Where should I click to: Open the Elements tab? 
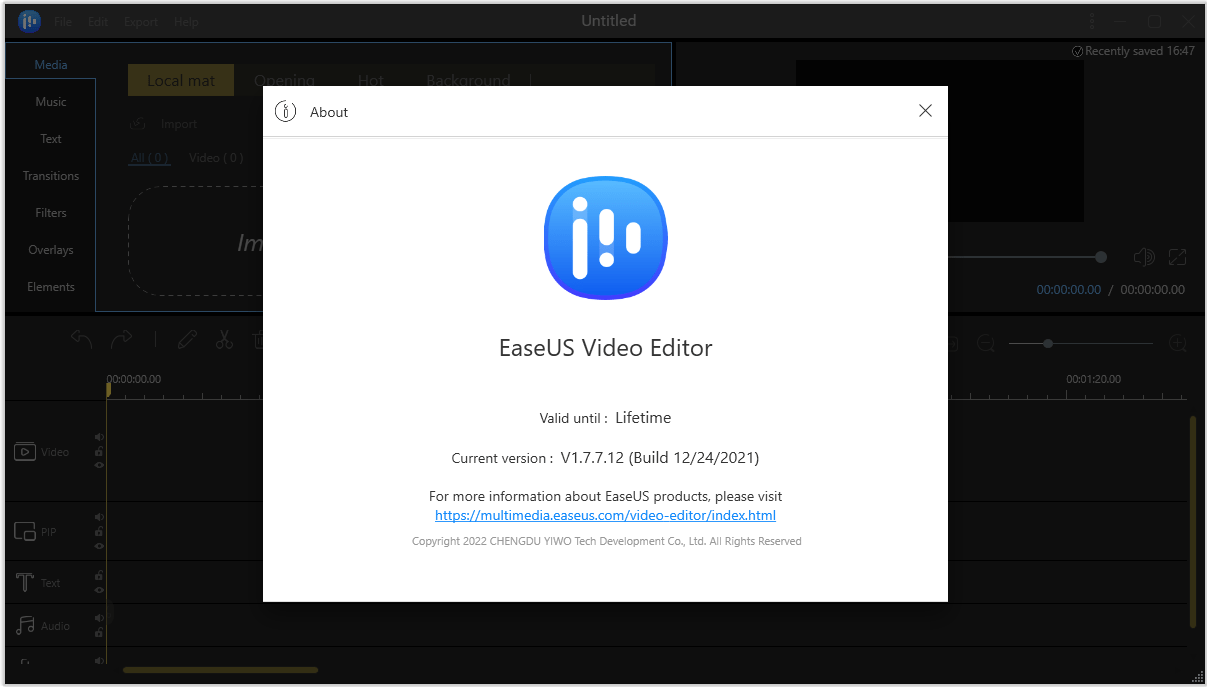click(51, 287)
